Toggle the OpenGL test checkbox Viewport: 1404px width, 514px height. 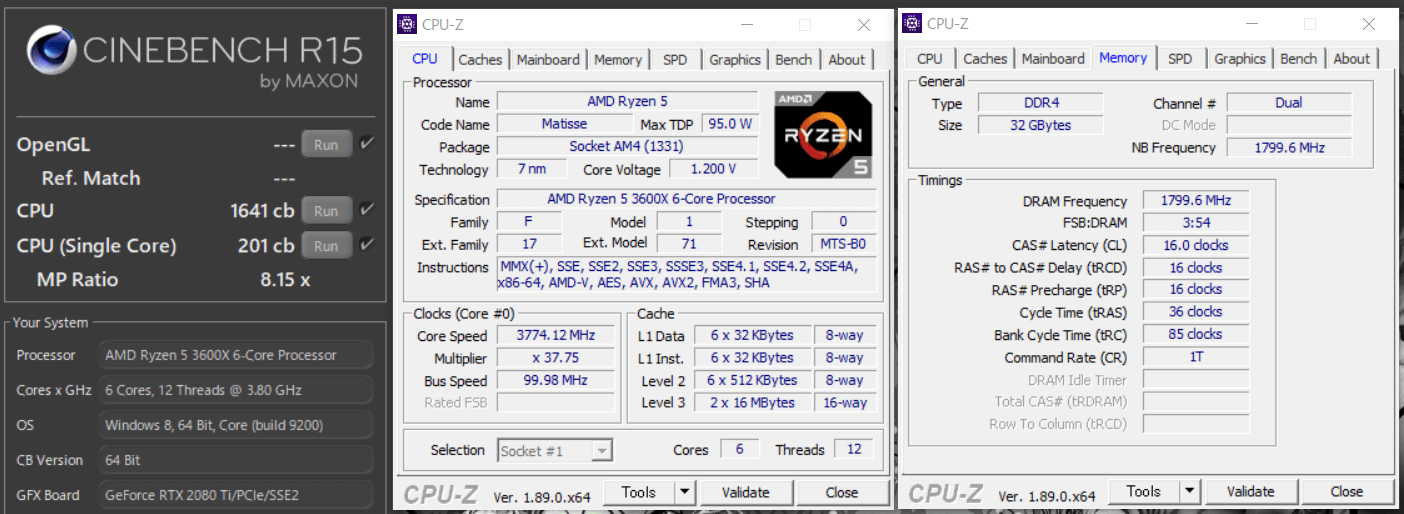click(x=367, y=144)
